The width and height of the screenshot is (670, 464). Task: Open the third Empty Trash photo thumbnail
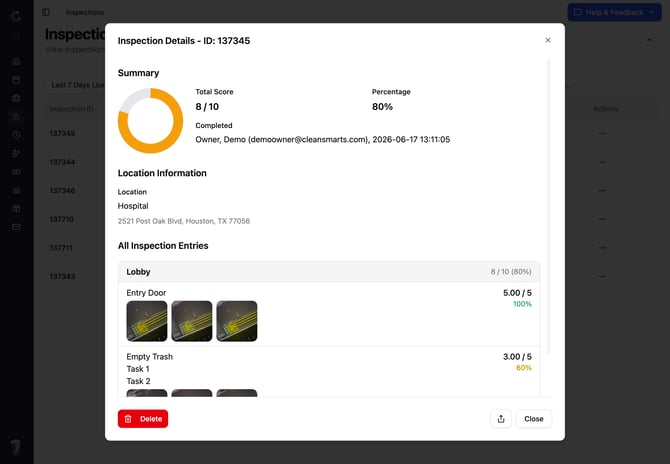pos(237,393)
